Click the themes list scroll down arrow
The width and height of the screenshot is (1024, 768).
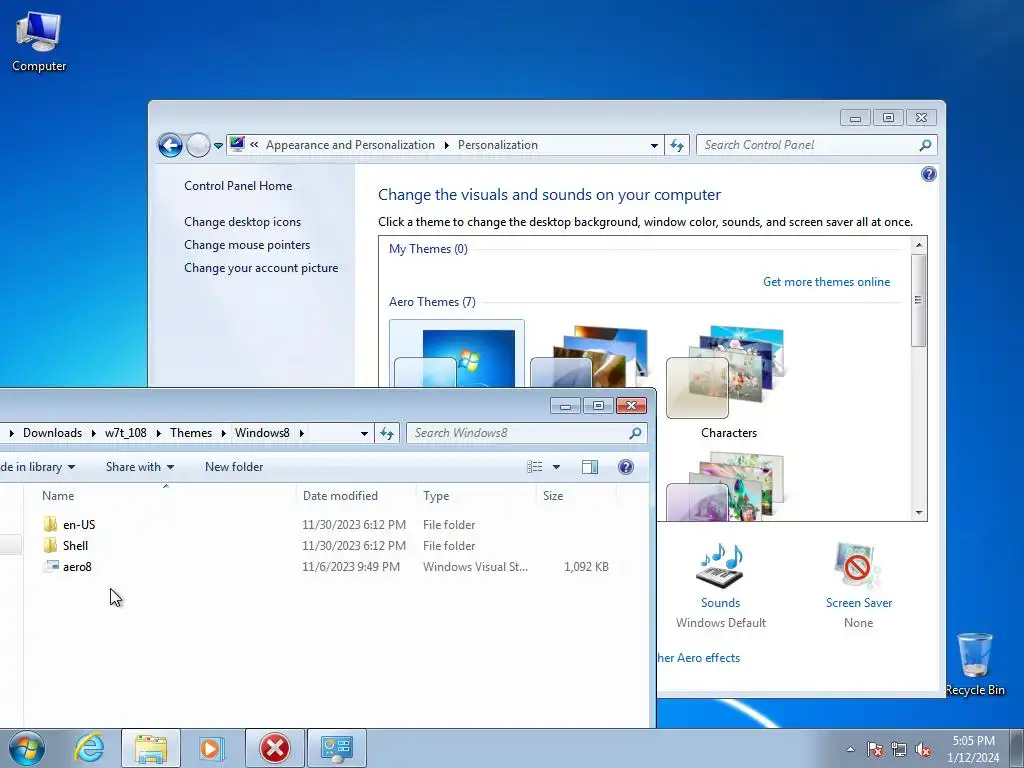point(918,513)
